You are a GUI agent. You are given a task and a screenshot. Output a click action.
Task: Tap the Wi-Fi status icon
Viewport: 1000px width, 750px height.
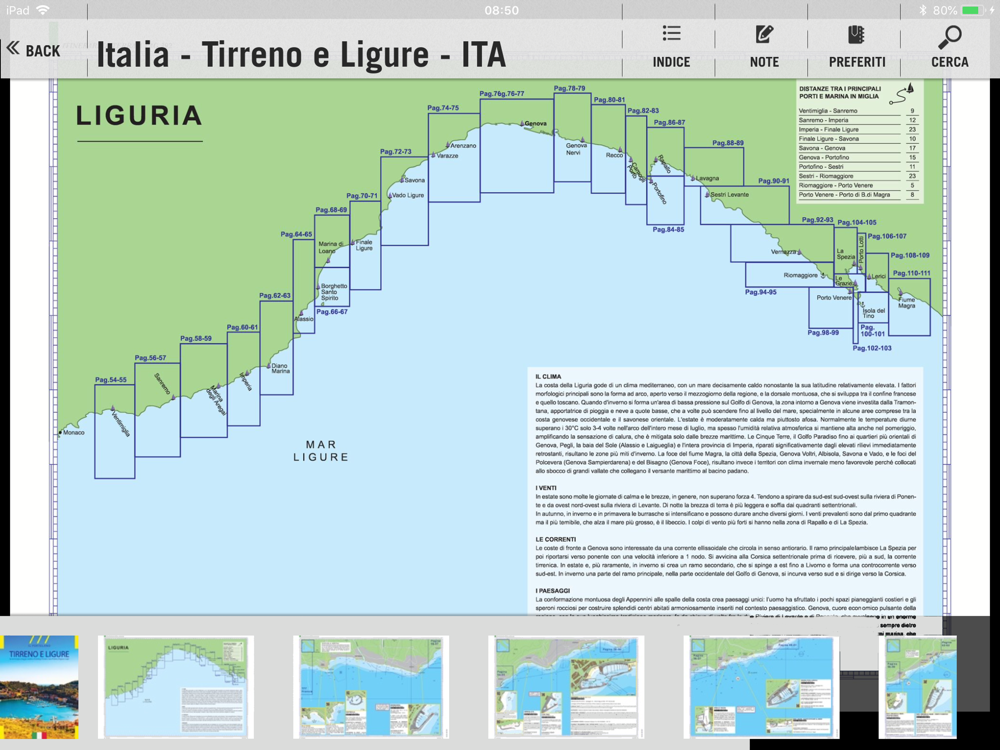pyautogui.click(x=43, y=10)
